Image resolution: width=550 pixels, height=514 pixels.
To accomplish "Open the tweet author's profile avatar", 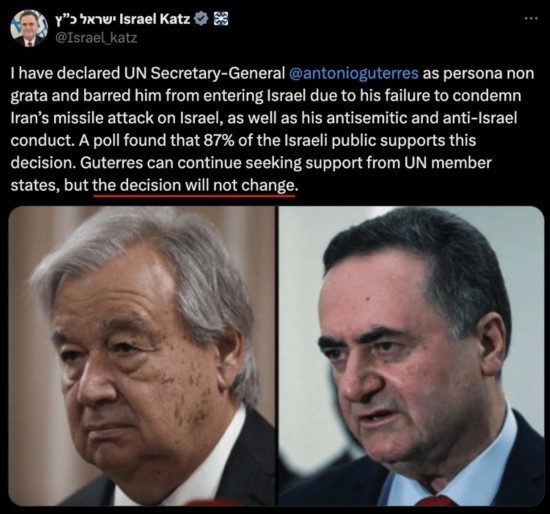I will [x=28, y=28].
